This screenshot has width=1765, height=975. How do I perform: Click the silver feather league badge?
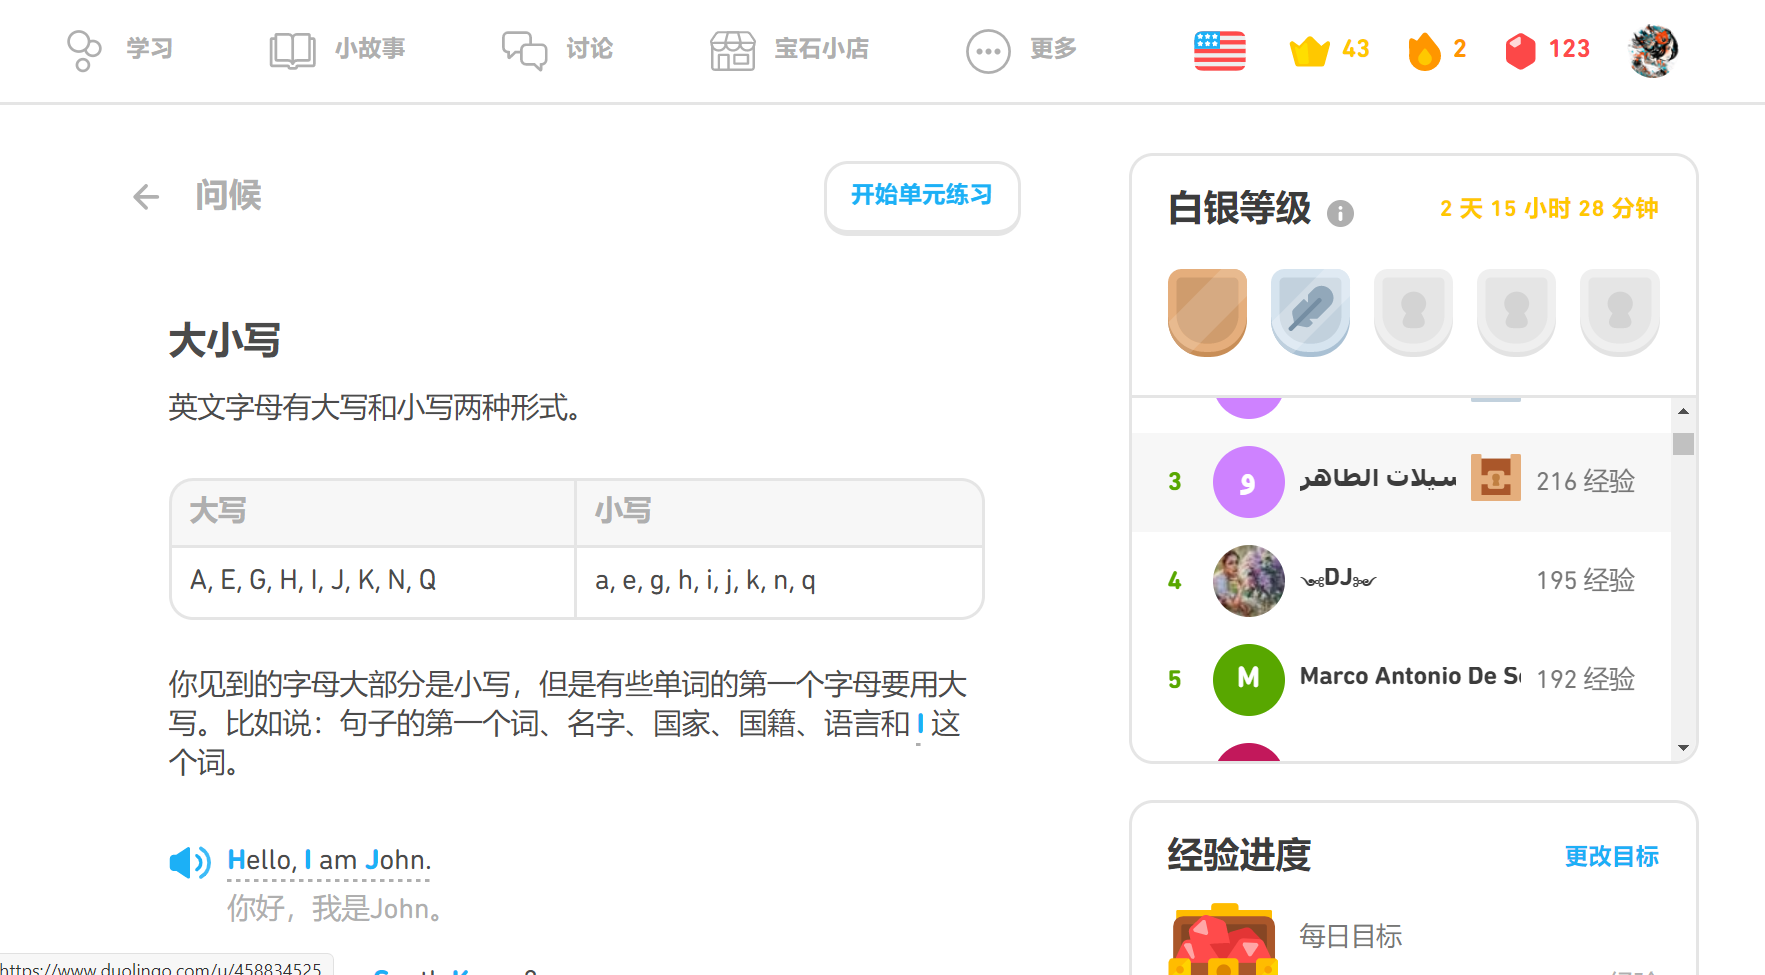pyautogui.click(x=1310, y=312)
